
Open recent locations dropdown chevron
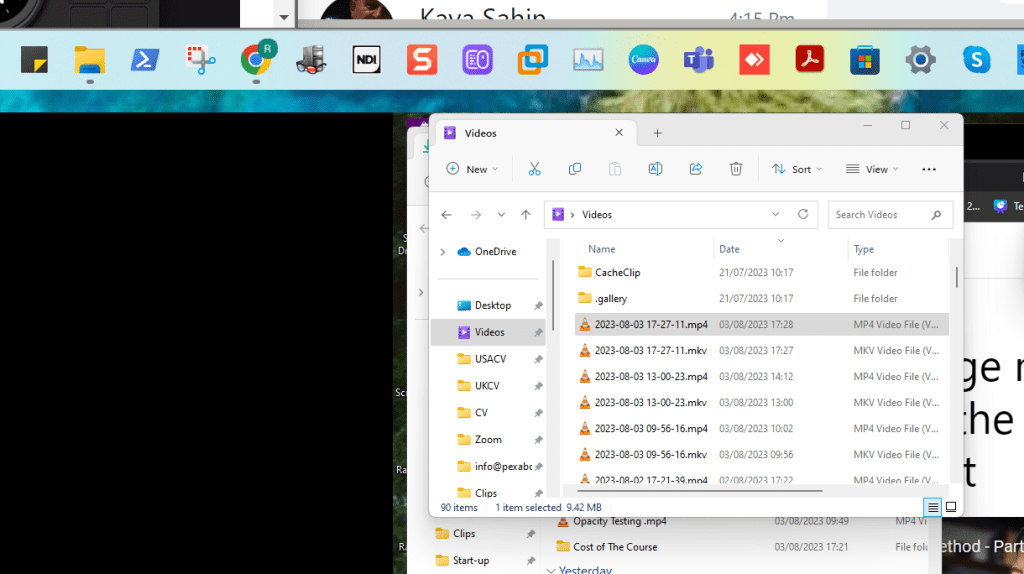tap(501, 215)
